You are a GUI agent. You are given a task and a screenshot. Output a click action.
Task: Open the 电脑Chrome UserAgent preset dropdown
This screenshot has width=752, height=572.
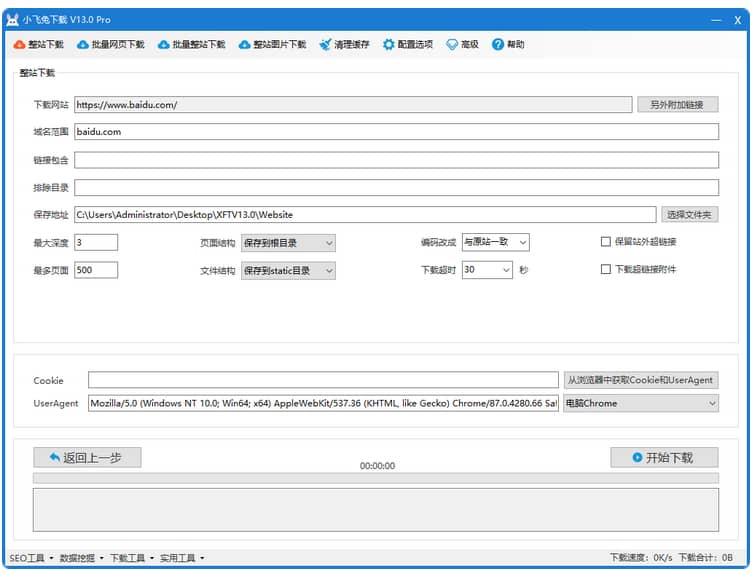pos(641,403)
